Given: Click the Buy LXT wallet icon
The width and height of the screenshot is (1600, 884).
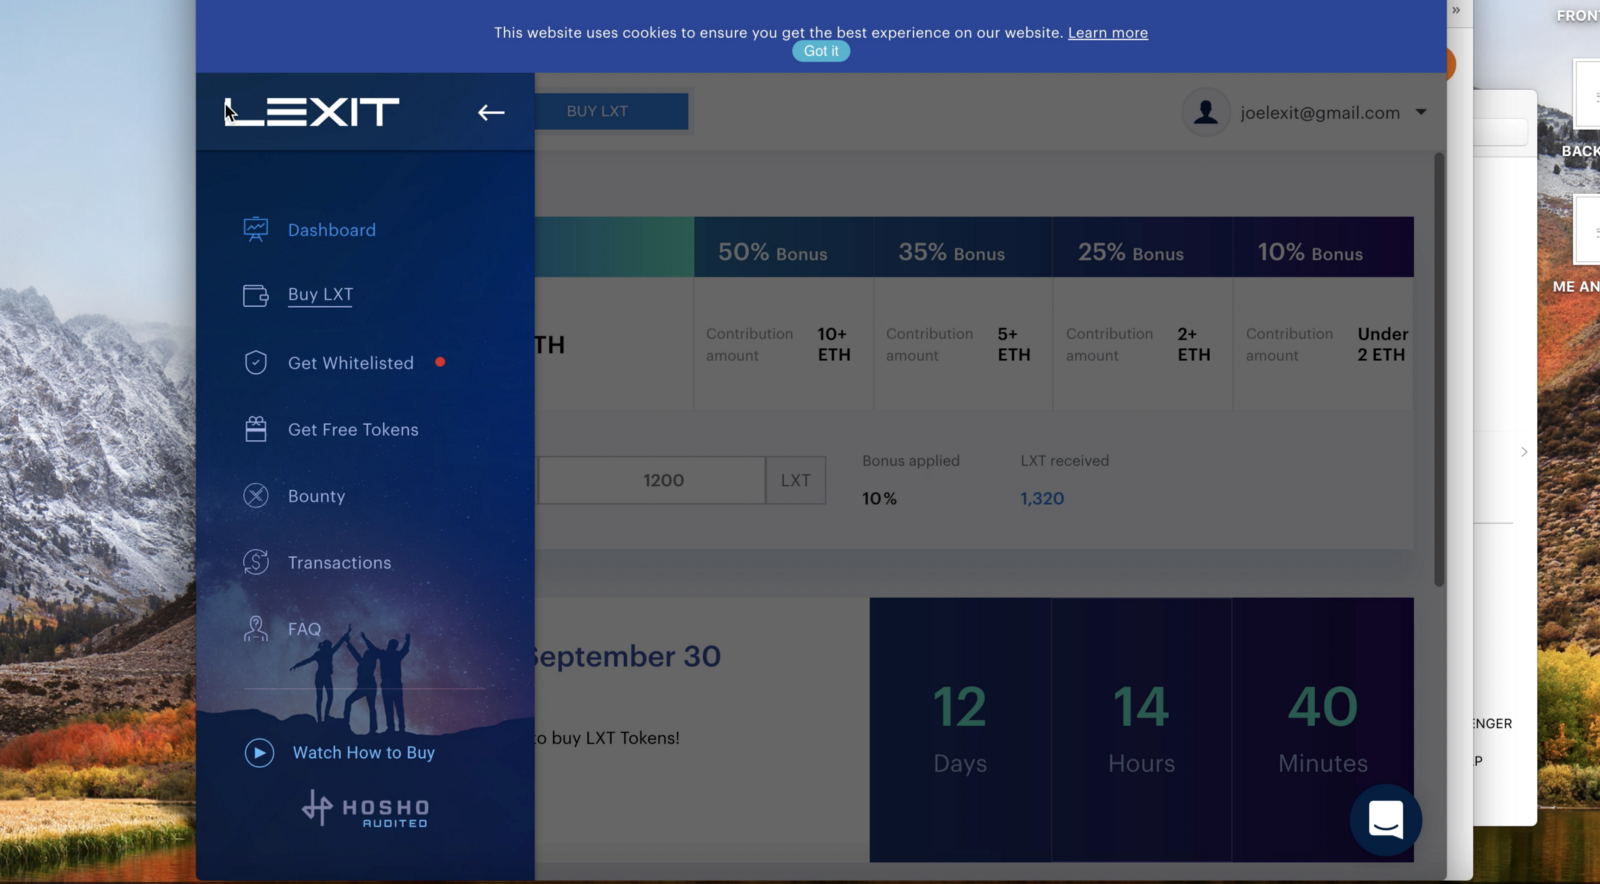Looking at the screenshot, I should click(256, 295).
